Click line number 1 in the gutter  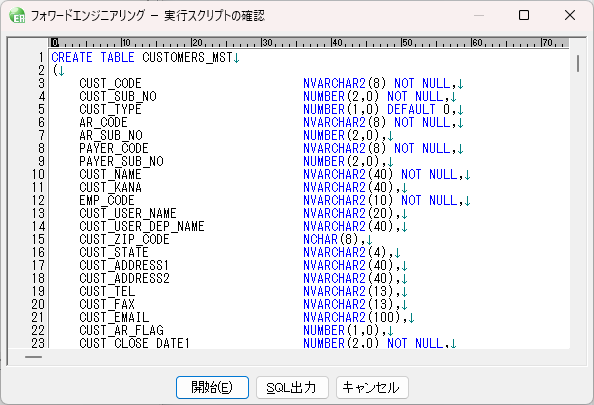tap(41, 58)
